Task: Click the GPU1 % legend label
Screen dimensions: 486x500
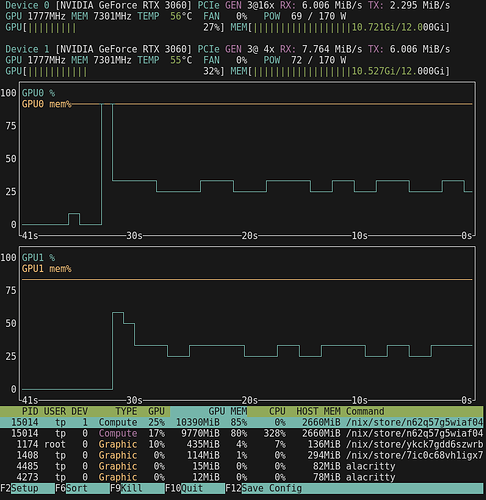Action: tap(38, 258)
